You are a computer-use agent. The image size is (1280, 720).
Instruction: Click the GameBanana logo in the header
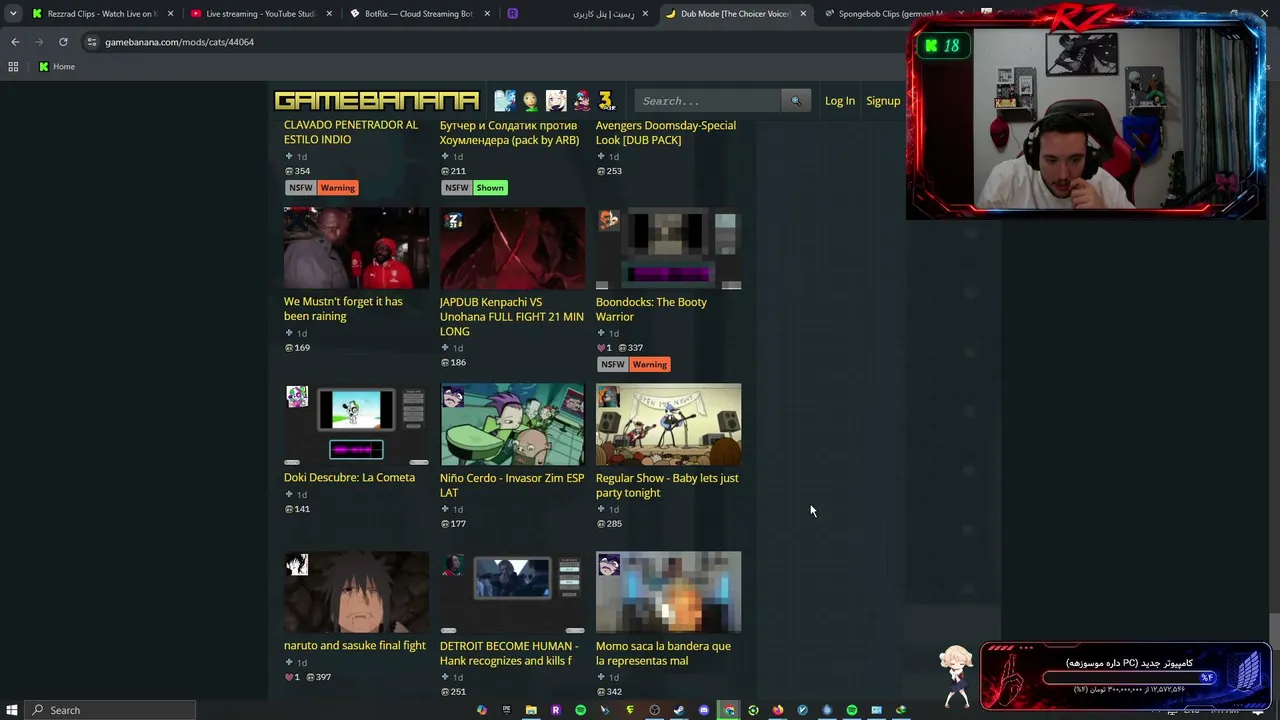click(x=377, y=101)
